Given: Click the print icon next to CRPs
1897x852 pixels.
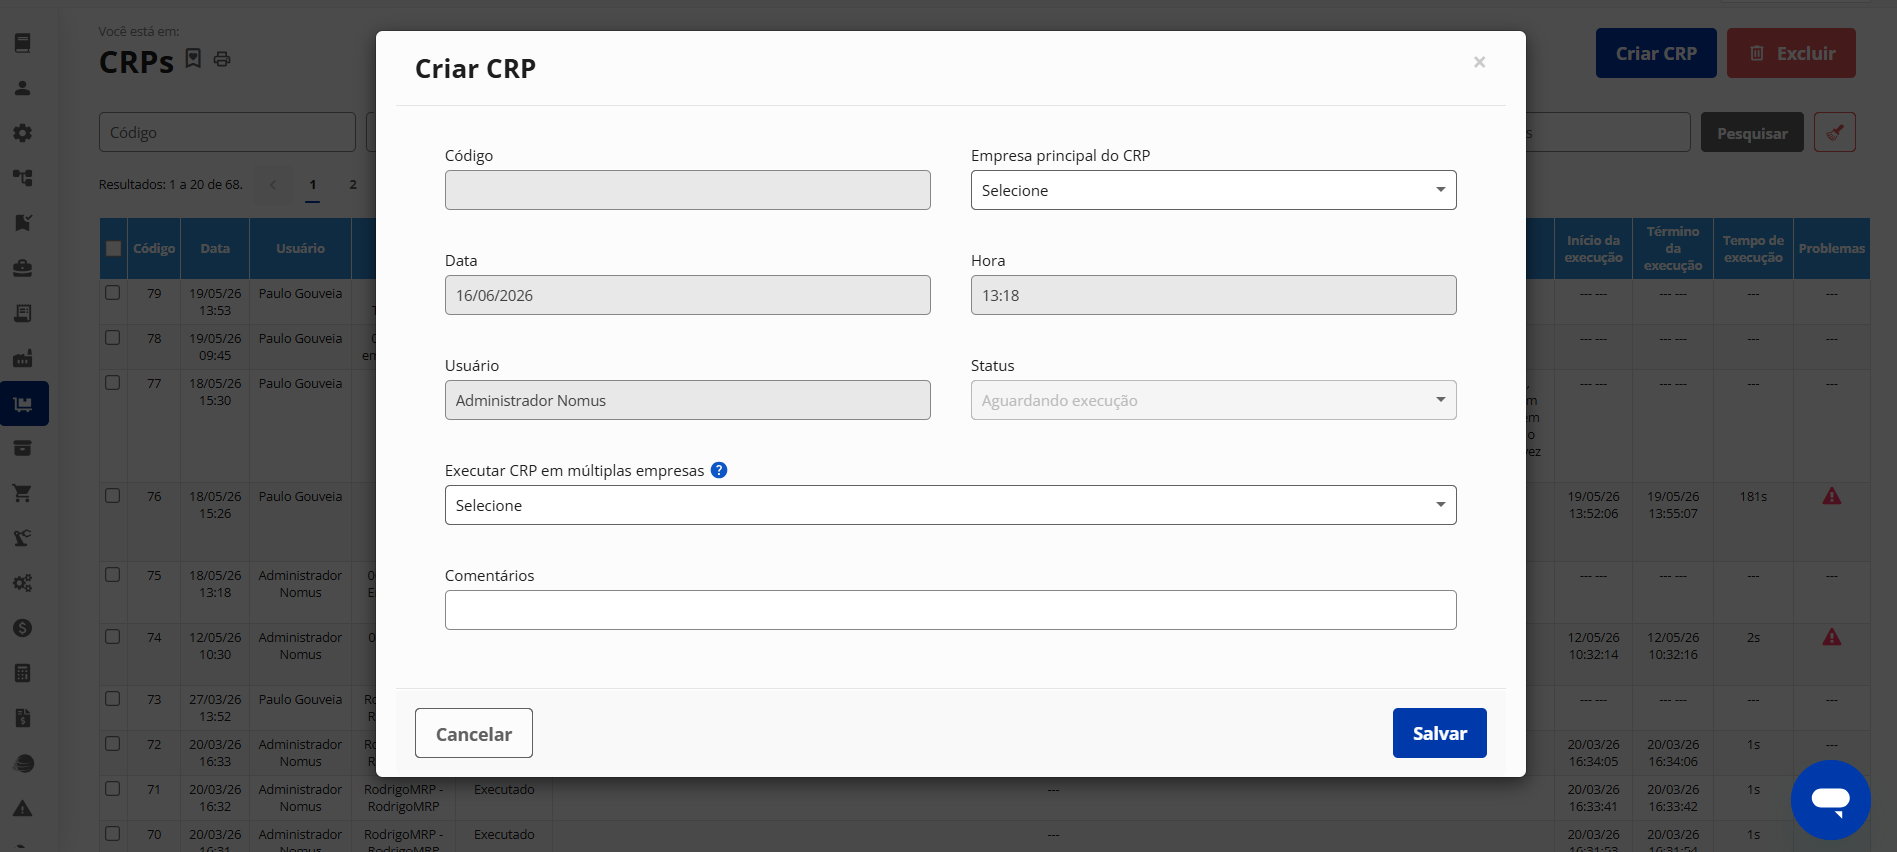Looking at the screenshot, I should point(222,59).
